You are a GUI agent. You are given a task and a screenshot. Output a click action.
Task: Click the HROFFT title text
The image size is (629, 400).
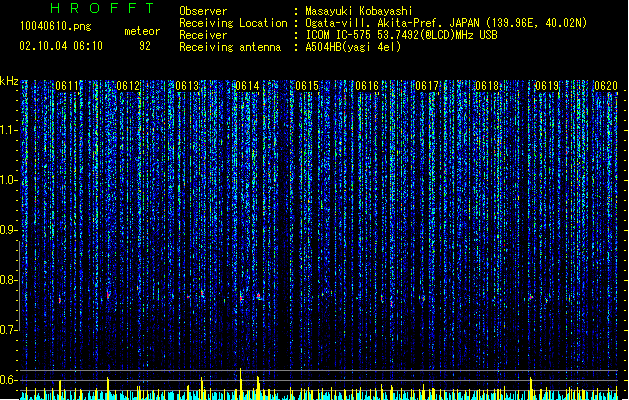(103, 8)
